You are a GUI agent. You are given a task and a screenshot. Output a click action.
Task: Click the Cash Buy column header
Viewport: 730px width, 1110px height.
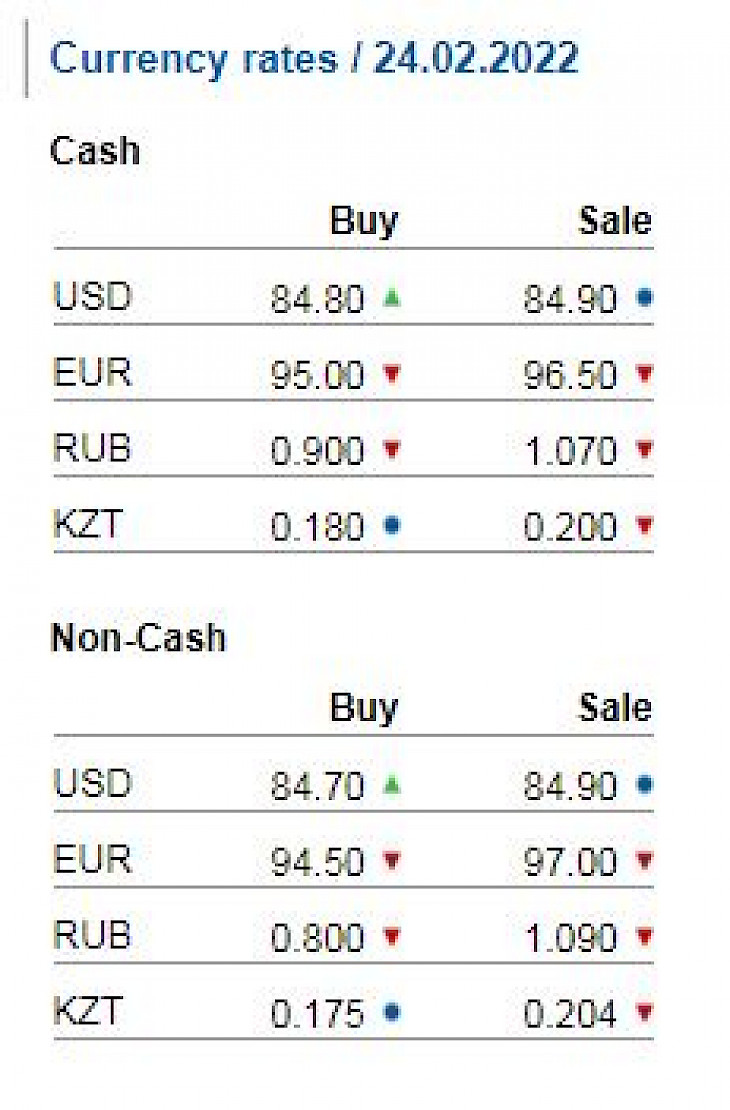click(364, 222)
